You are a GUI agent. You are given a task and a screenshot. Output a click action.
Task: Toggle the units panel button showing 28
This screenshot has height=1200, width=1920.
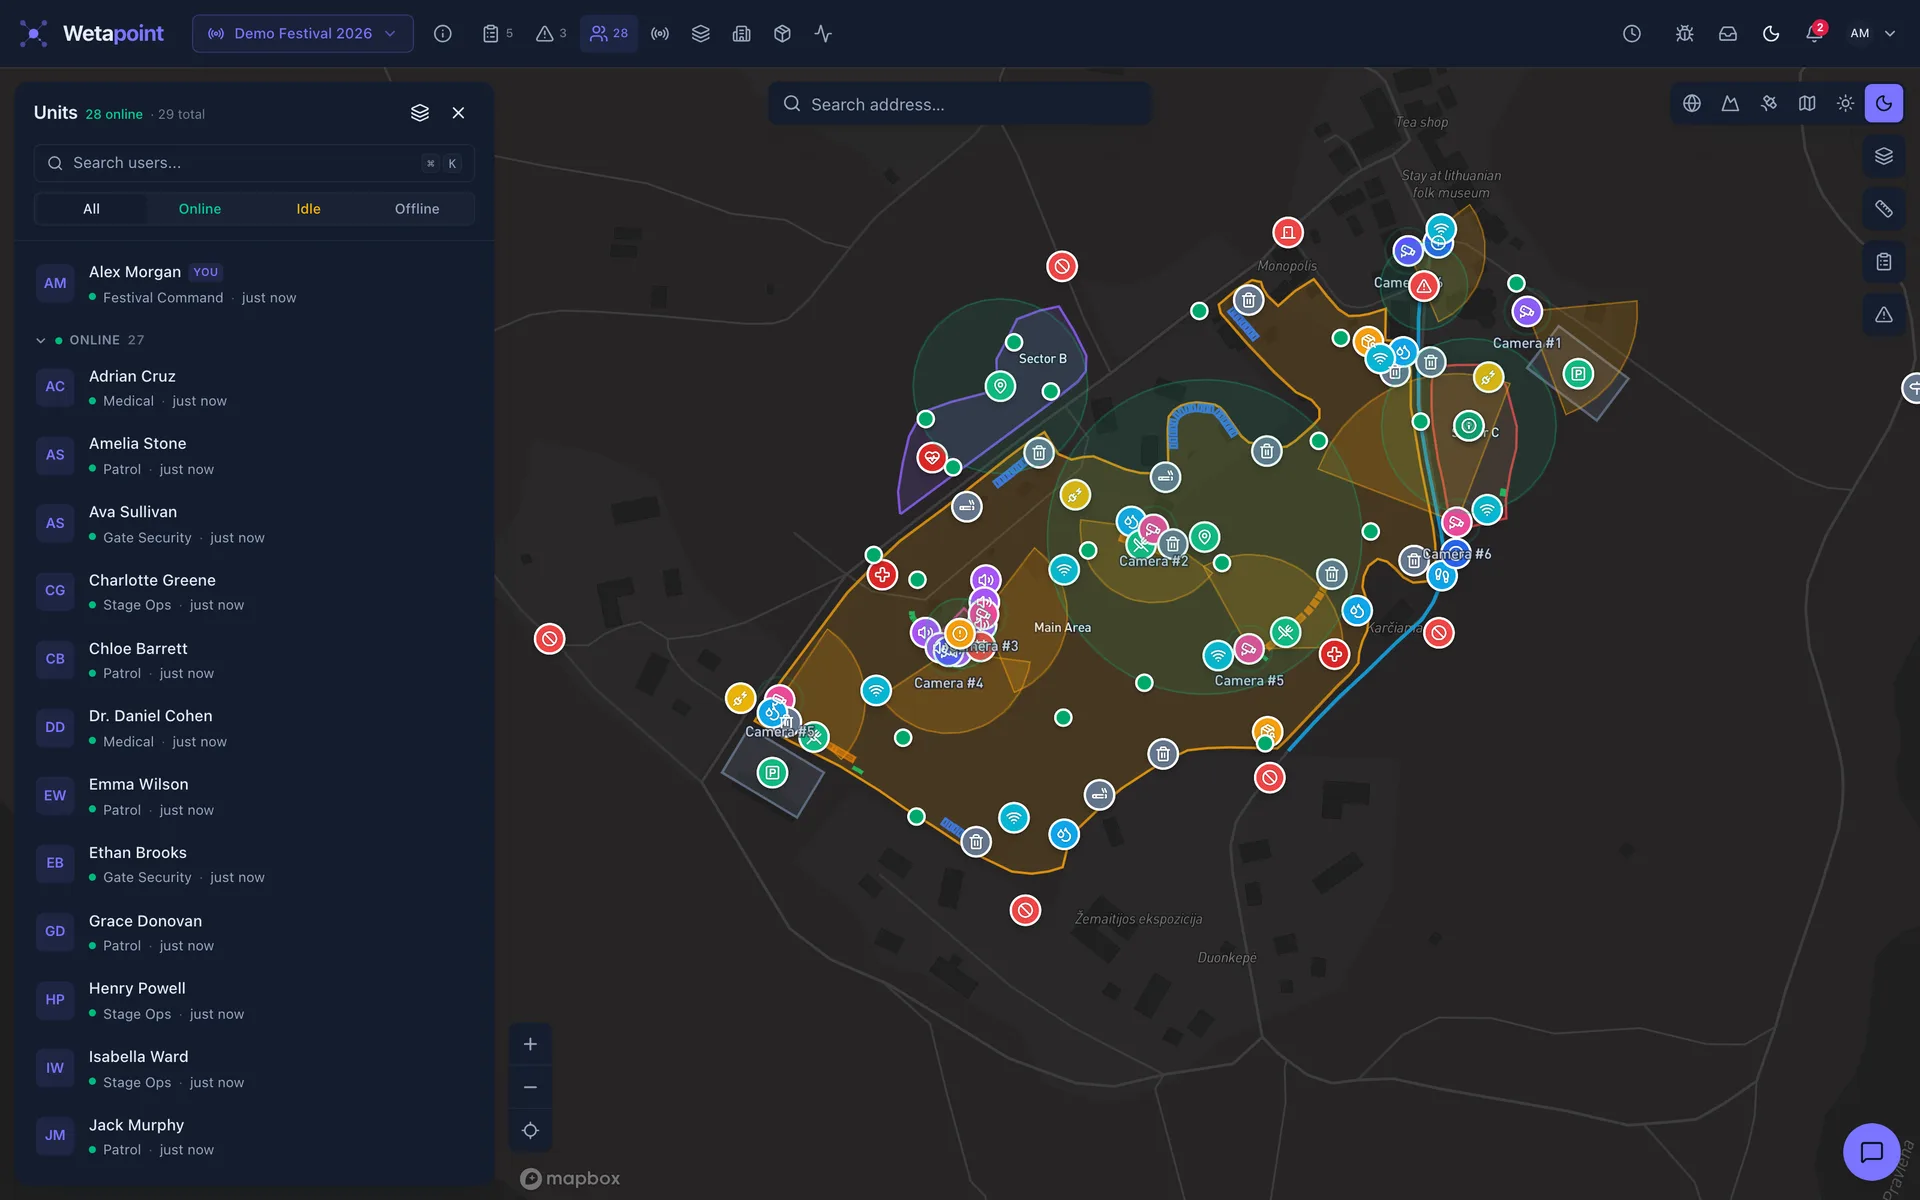pyautogui.click(x=608, y=34)
